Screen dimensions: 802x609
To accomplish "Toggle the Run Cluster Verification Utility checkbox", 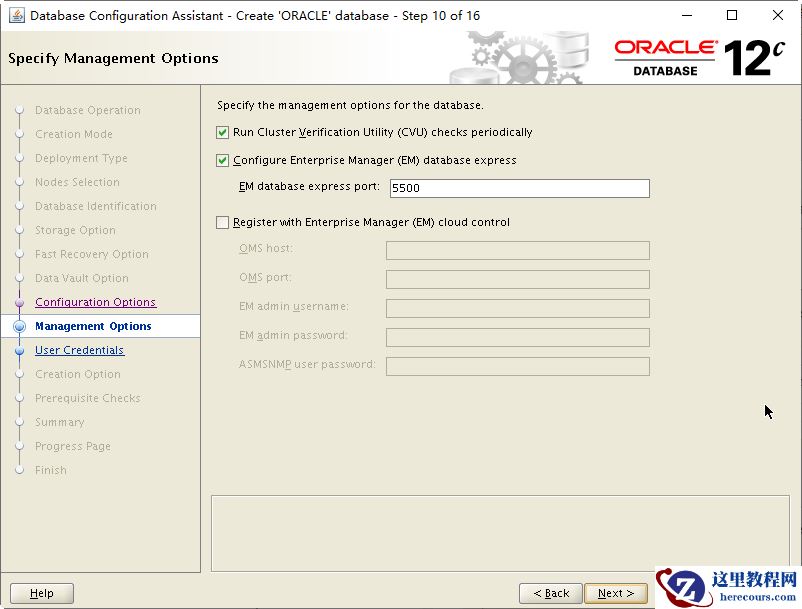I will pos(222,132).
